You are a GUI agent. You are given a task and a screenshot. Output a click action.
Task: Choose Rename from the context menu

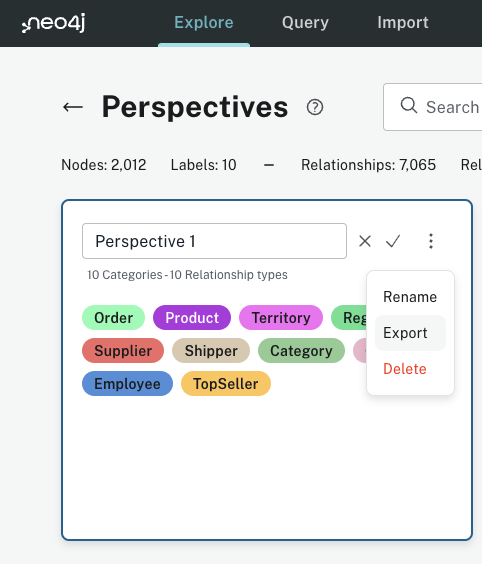point(410,297)
